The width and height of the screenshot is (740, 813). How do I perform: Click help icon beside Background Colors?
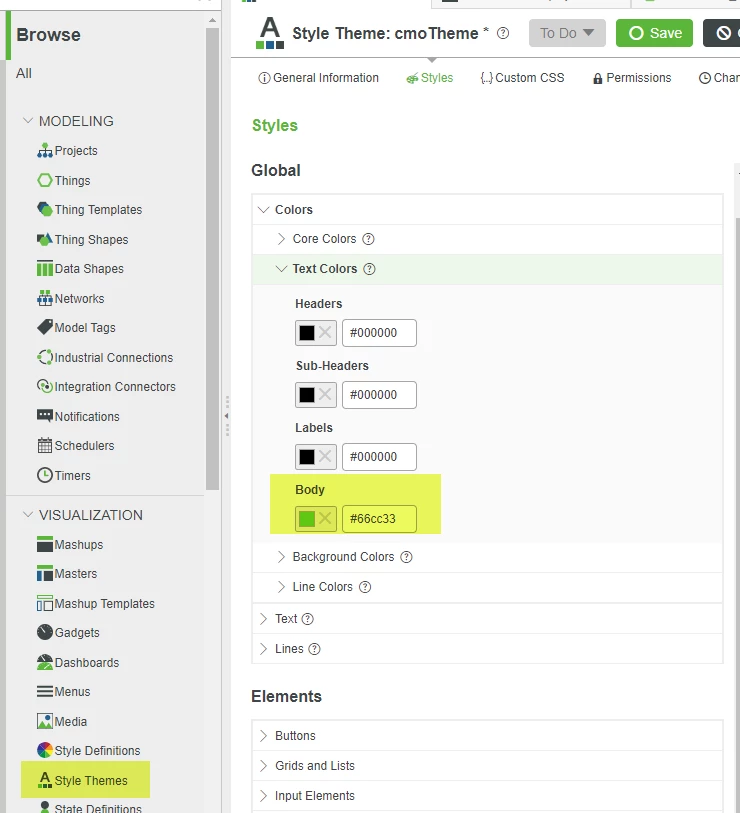pos(407,557)
